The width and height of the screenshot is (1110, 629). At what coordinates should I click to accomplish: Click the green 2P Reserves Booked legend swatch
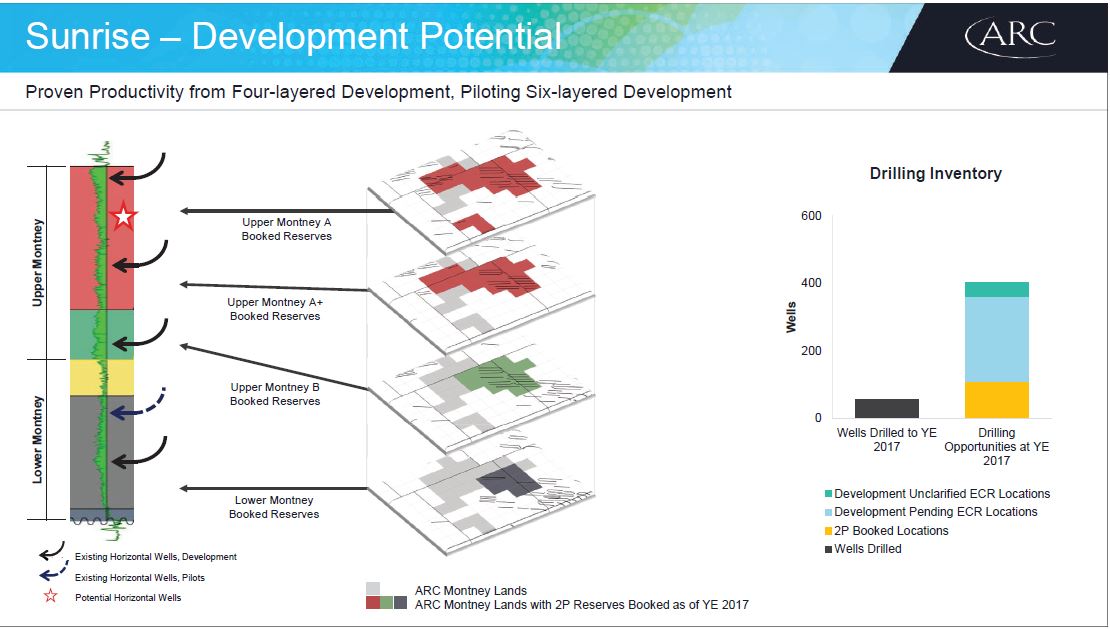[x=387, y=603]
